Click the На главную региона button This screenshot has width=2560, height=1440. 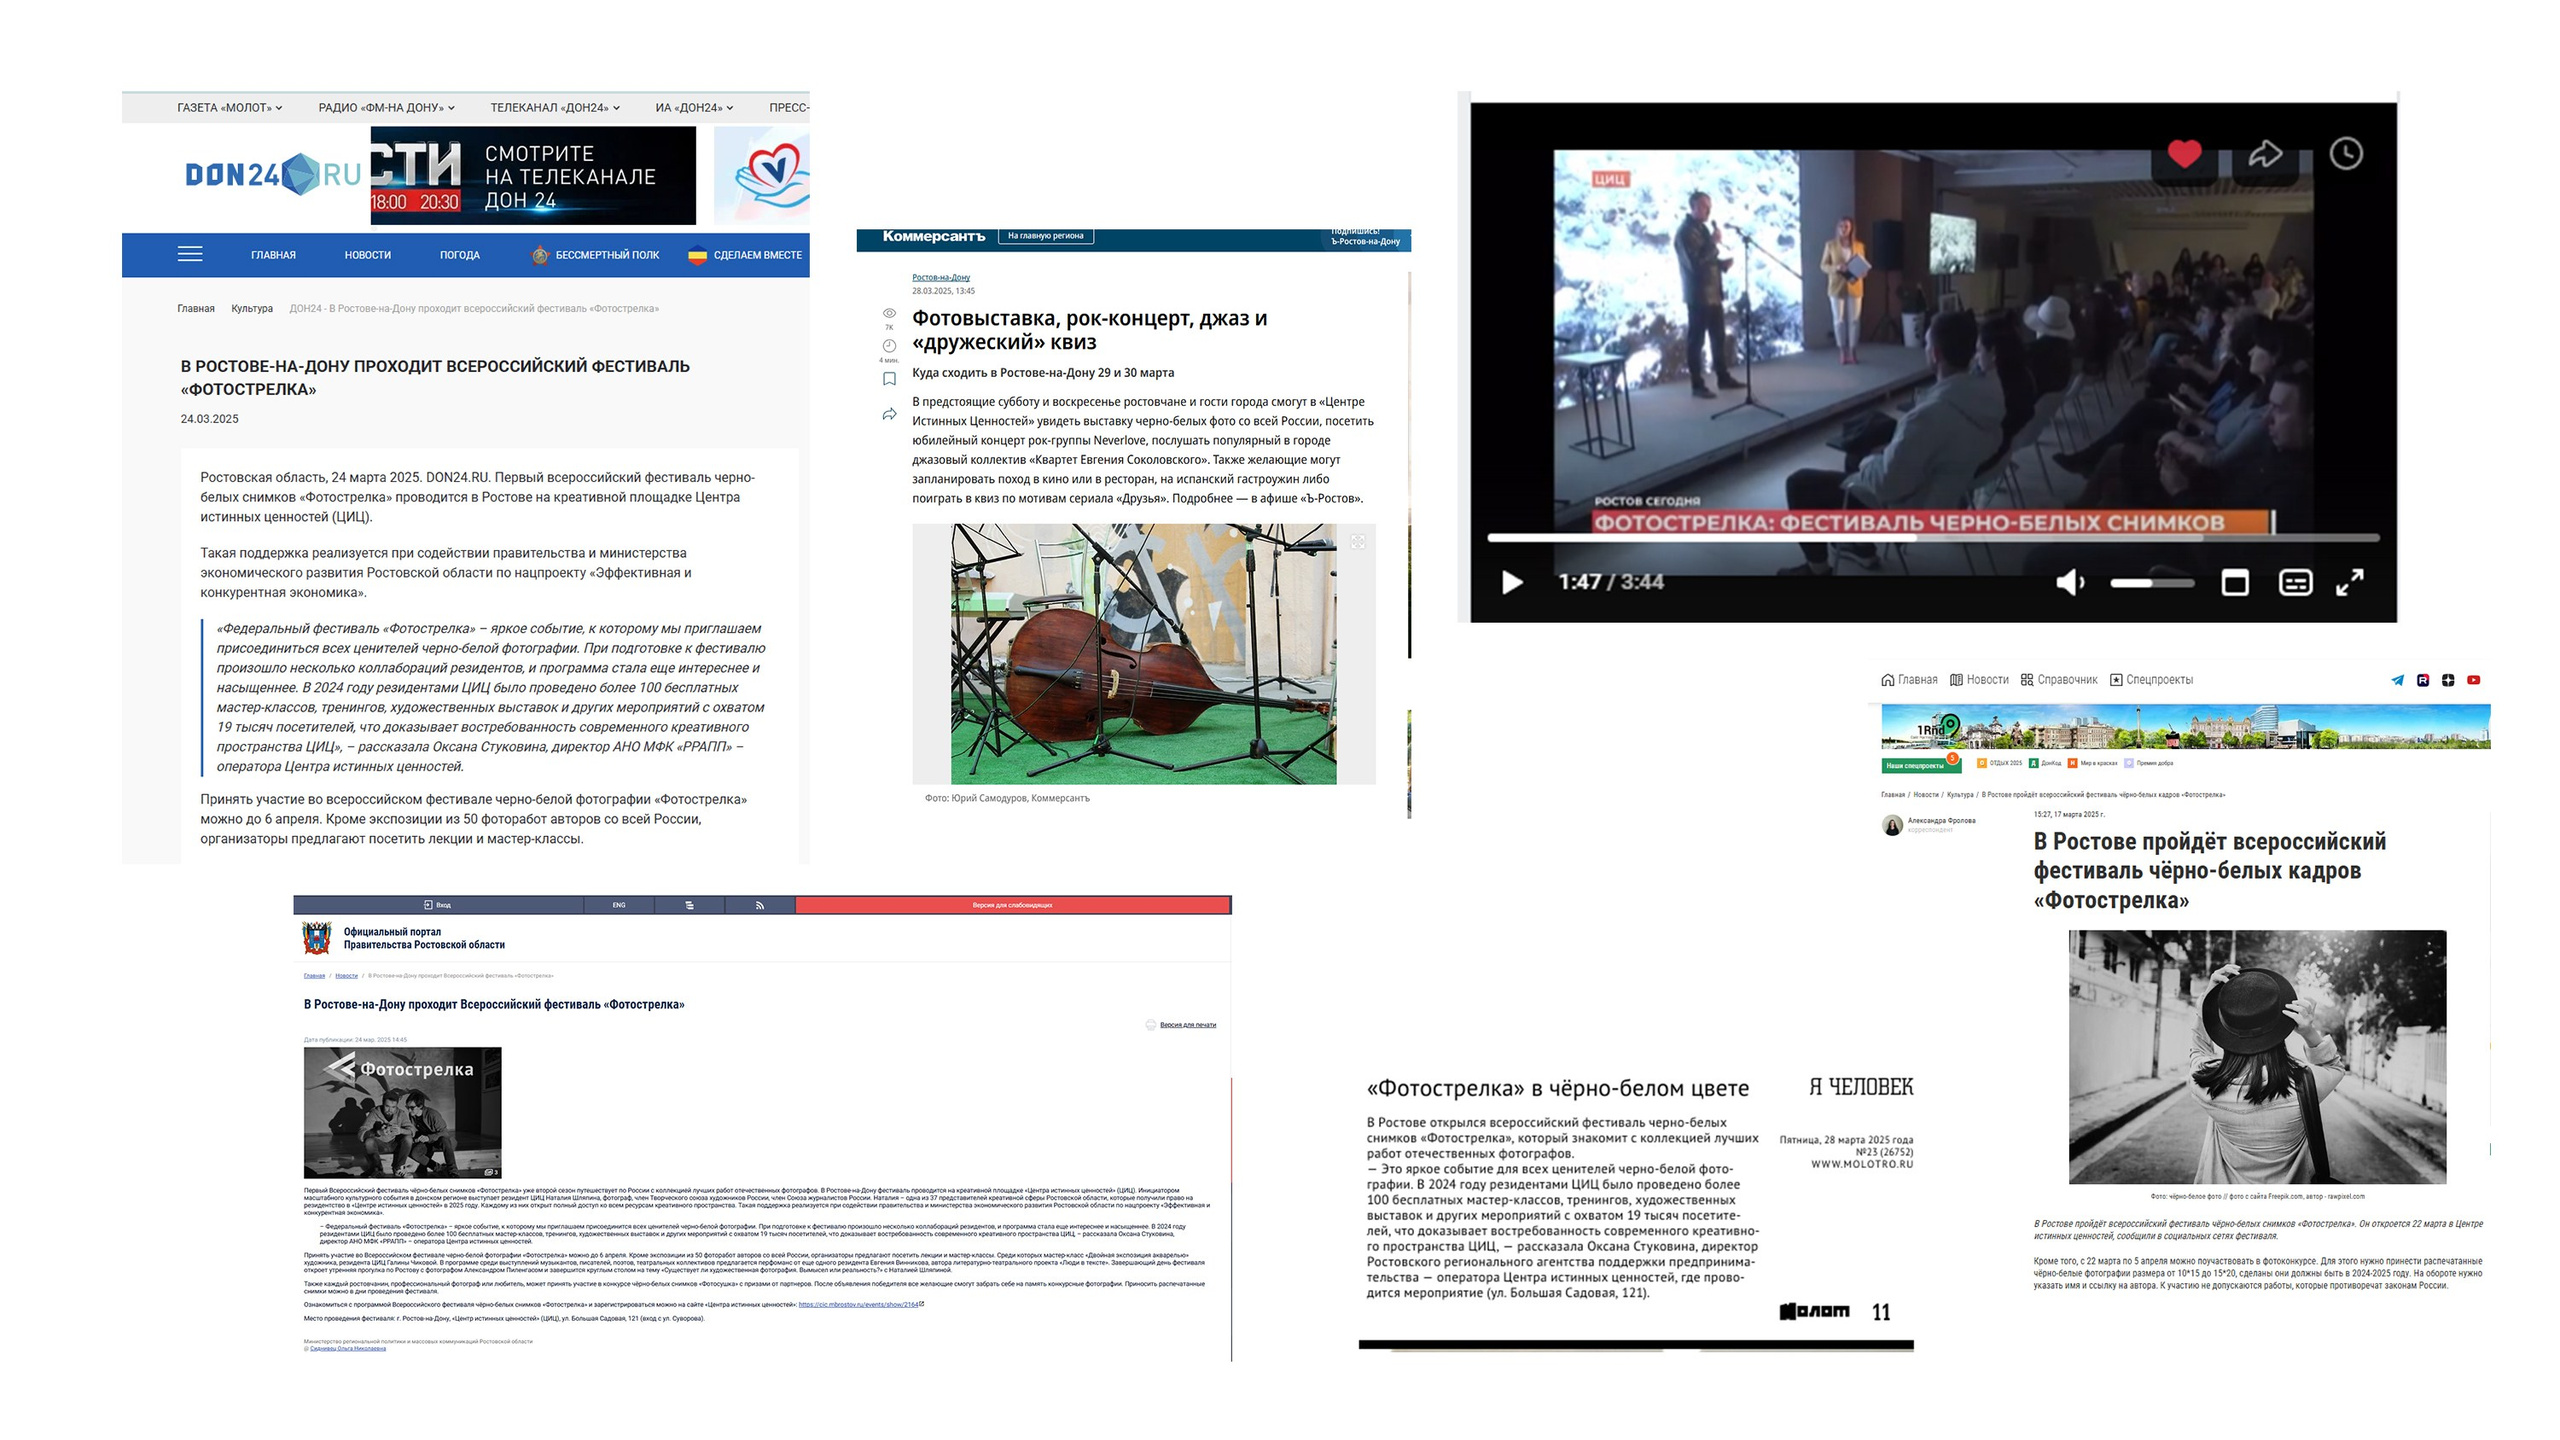click(1045, 236)
